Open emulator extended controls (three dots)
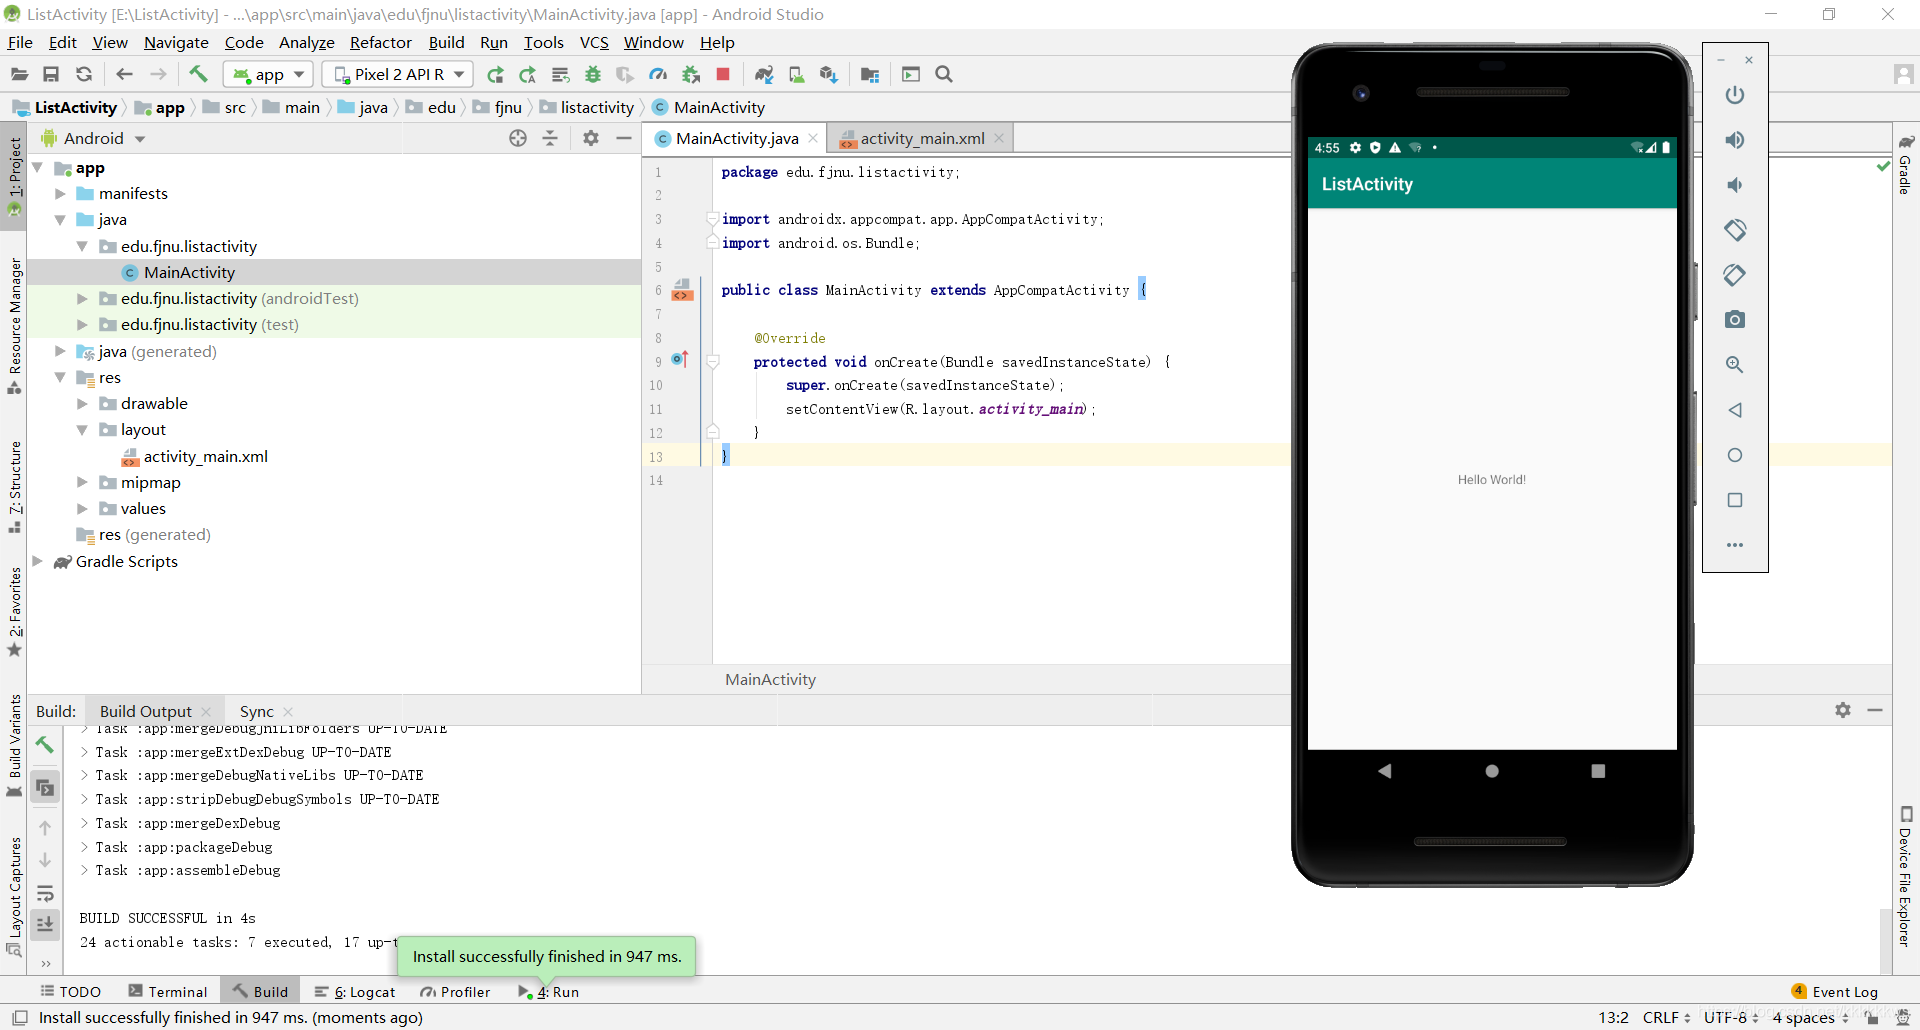Image resolution: width=1920 pixels, height=1030 pixels. click(1735, 545)
